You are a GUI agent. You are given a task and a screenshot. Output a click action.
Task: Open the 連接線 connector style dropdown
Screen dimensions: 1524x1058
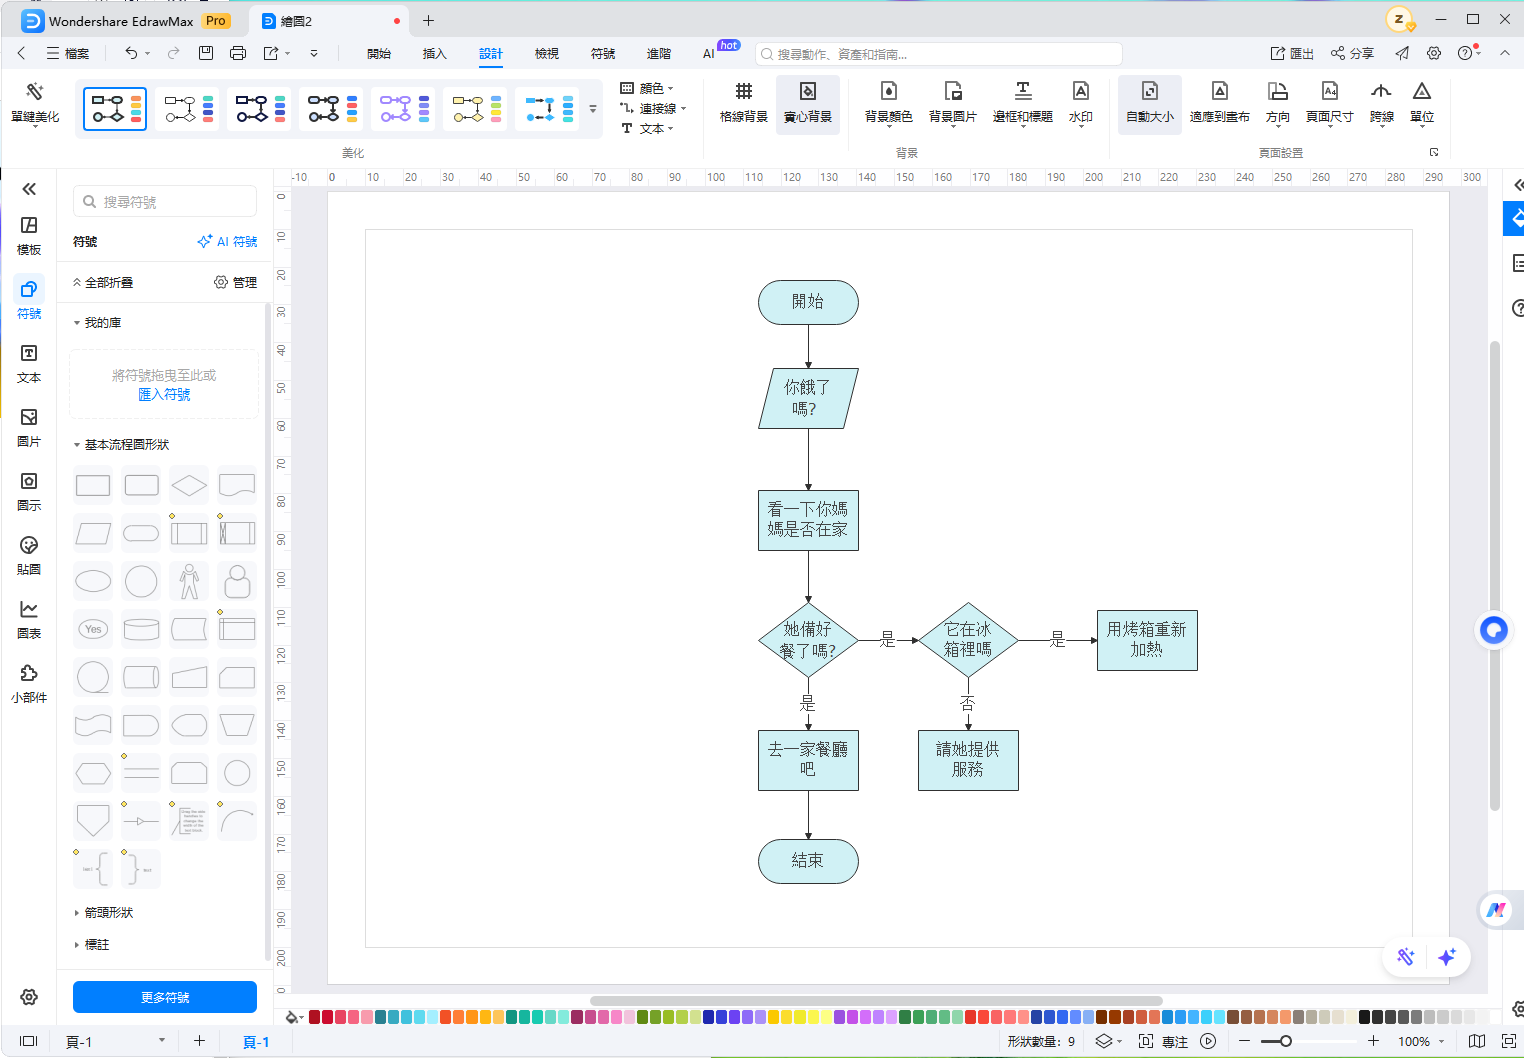click(x=653, y=108)
